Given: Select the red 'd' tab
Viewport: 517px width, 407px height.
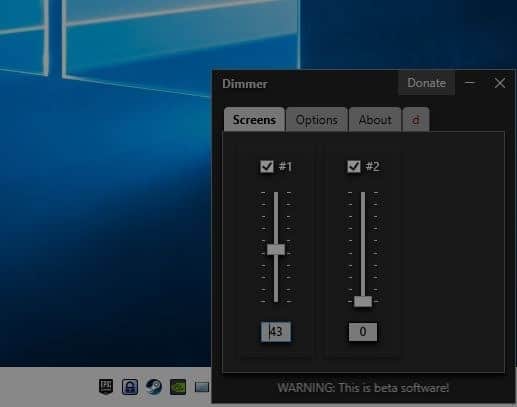Looking at the screenshot, I should coord(416,120).
